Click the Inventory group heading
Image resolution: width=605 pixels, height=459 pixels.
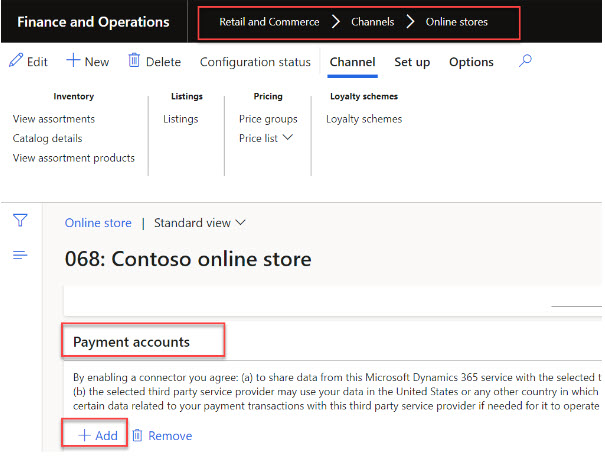click(74, 96)
